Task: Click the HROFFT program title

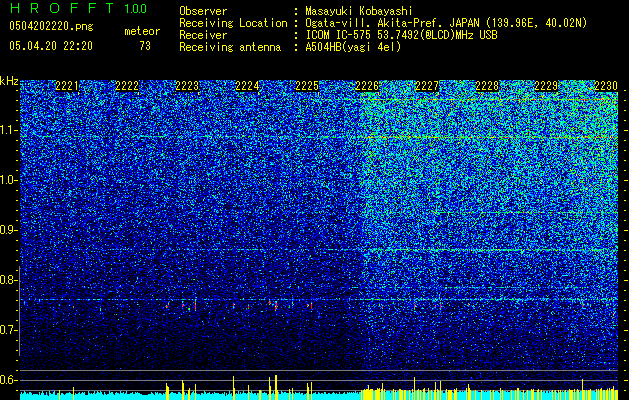Action: 62,8
